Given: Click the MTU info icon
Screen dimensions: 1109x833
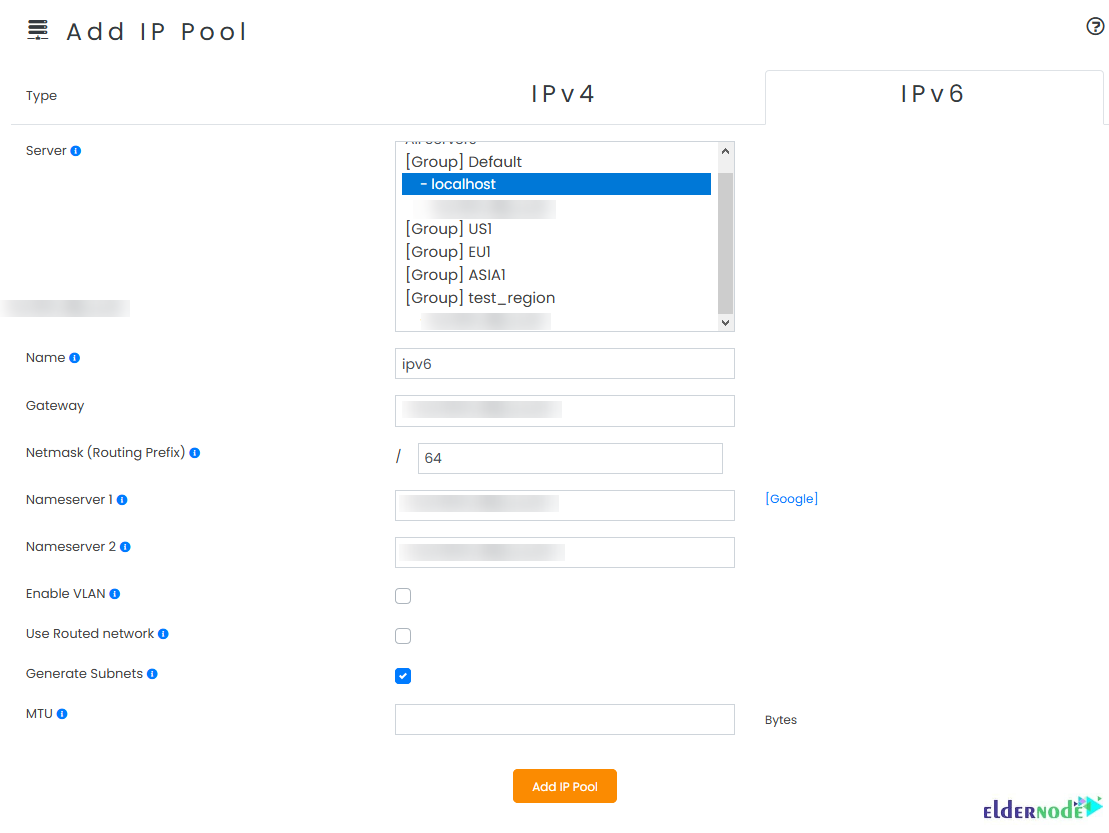Looking at the screenshot, I should coord(60,713).
